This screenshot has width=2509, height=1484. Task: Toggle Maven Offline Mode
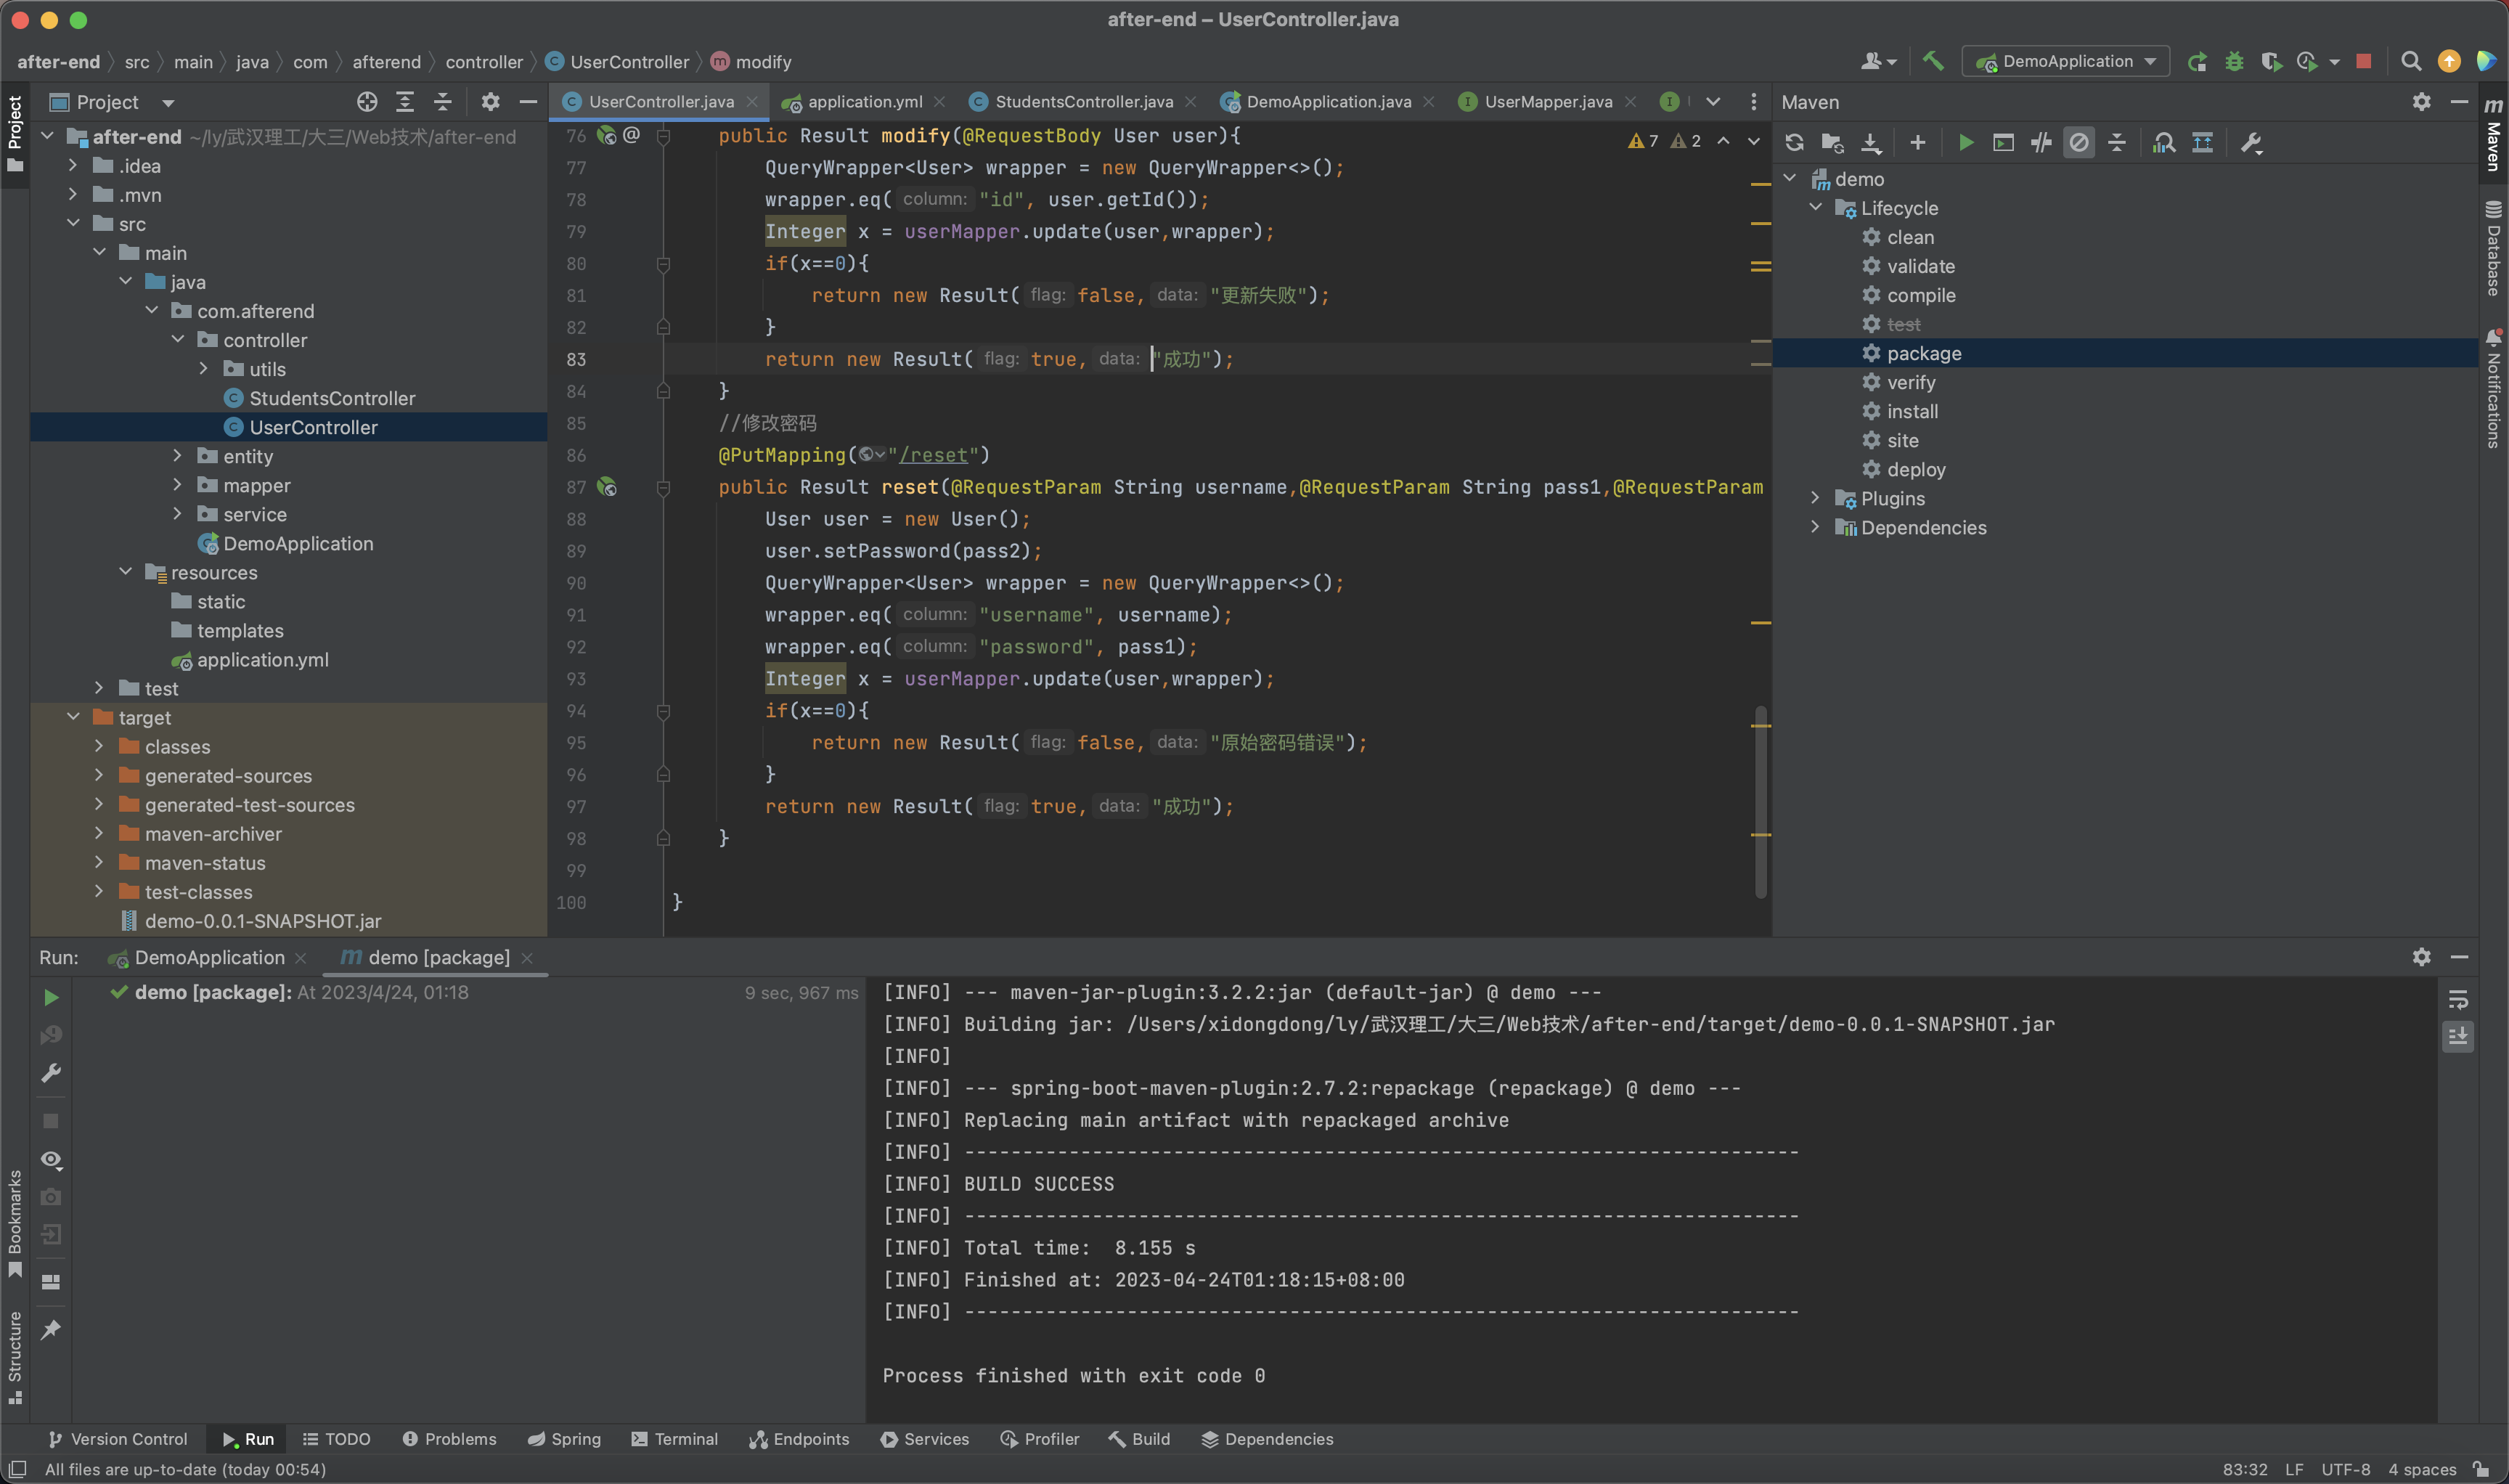click(x=2041, y=143)
